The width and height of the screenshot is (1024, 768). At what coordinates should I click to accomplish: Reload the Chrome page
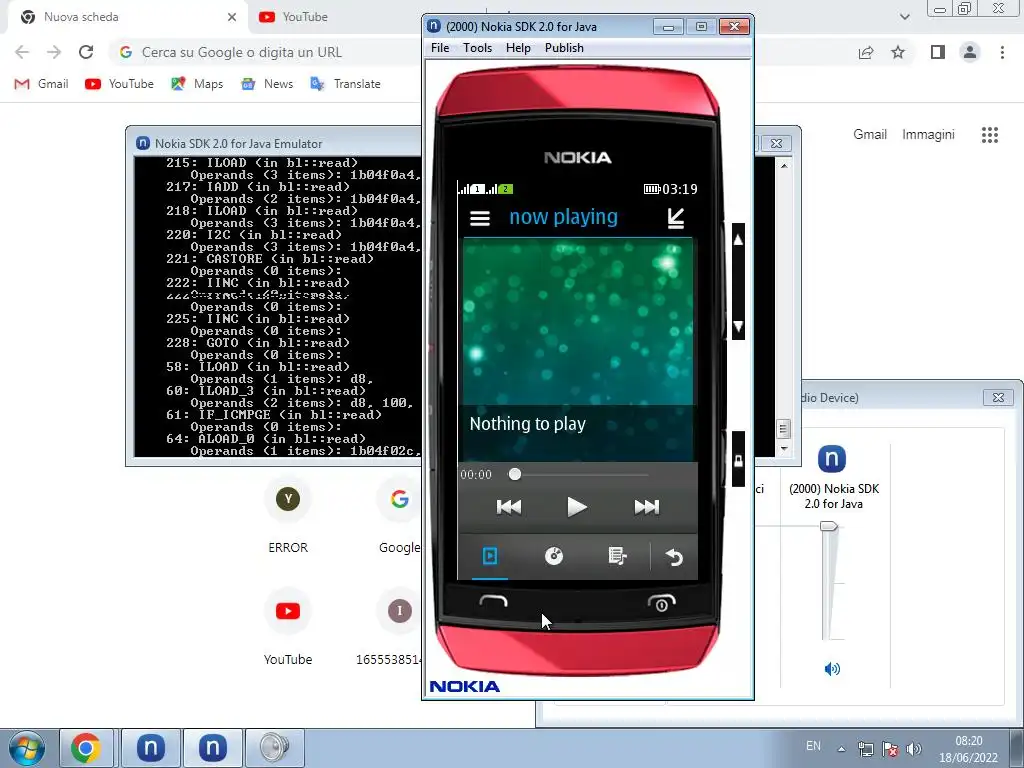pos(86,52)
